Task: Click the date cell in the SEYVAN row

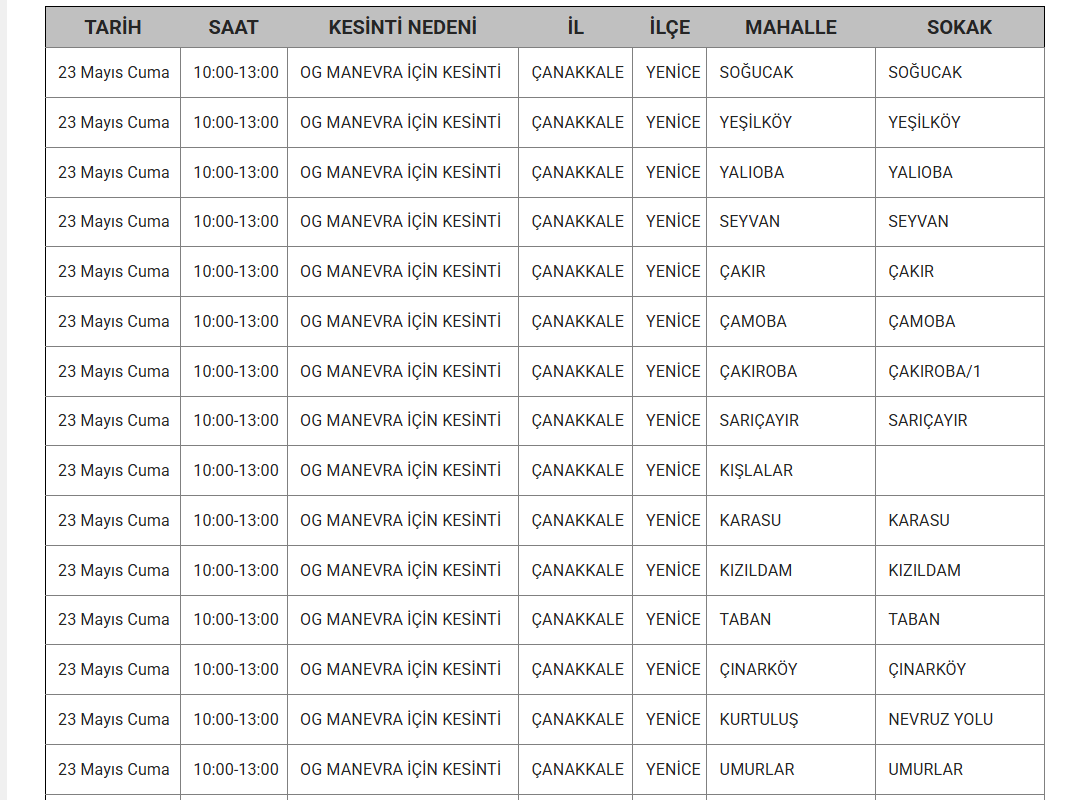Action: coord(113,221)
